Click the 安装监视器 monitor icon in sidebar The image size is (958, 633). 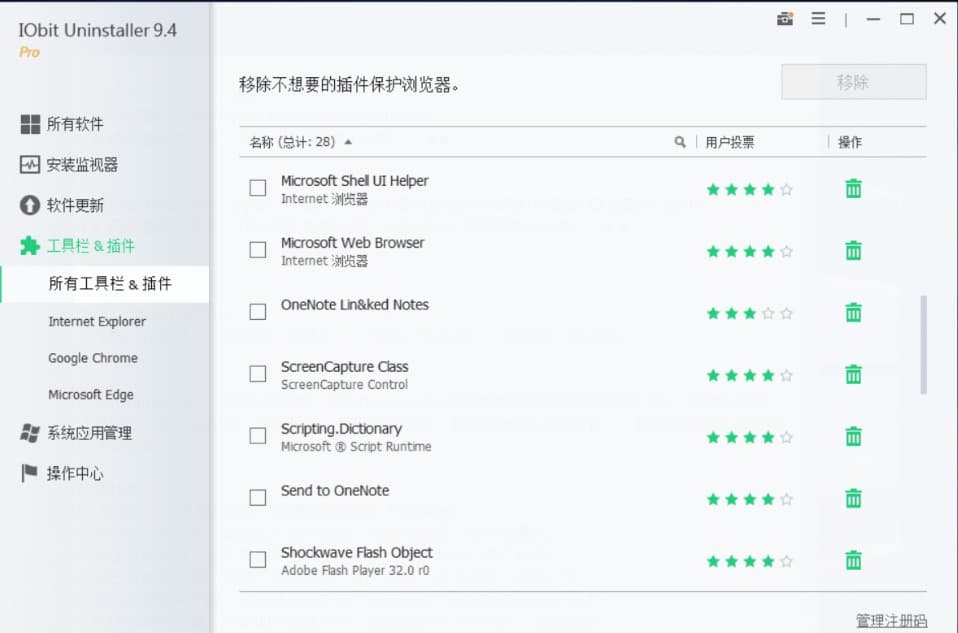[30, 164]
